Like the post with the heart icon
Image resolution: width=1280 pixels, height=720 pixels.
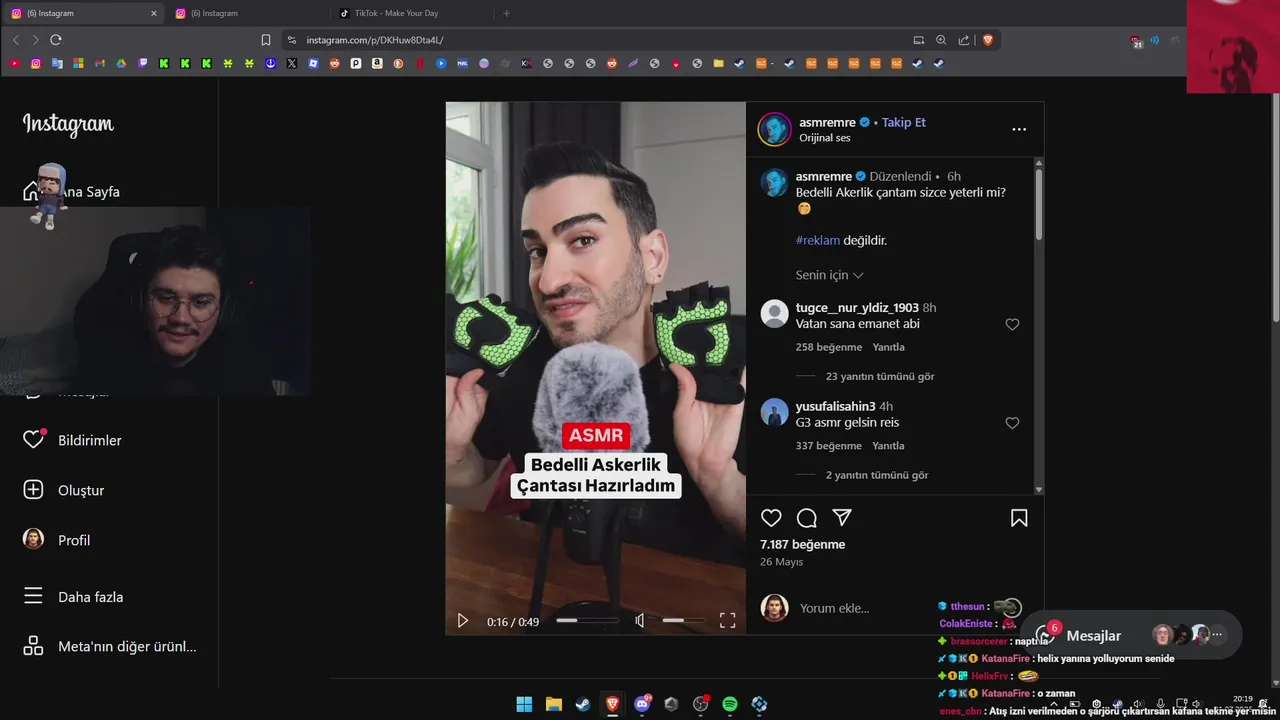pyautogui.click(x=771, y=518)
